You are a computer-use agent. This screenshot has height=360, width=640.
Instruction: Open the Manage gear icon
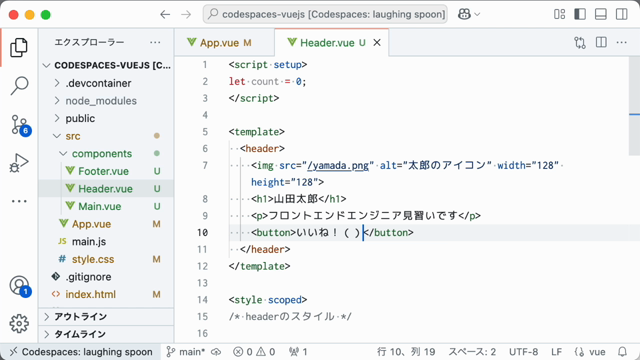(19, 324)
